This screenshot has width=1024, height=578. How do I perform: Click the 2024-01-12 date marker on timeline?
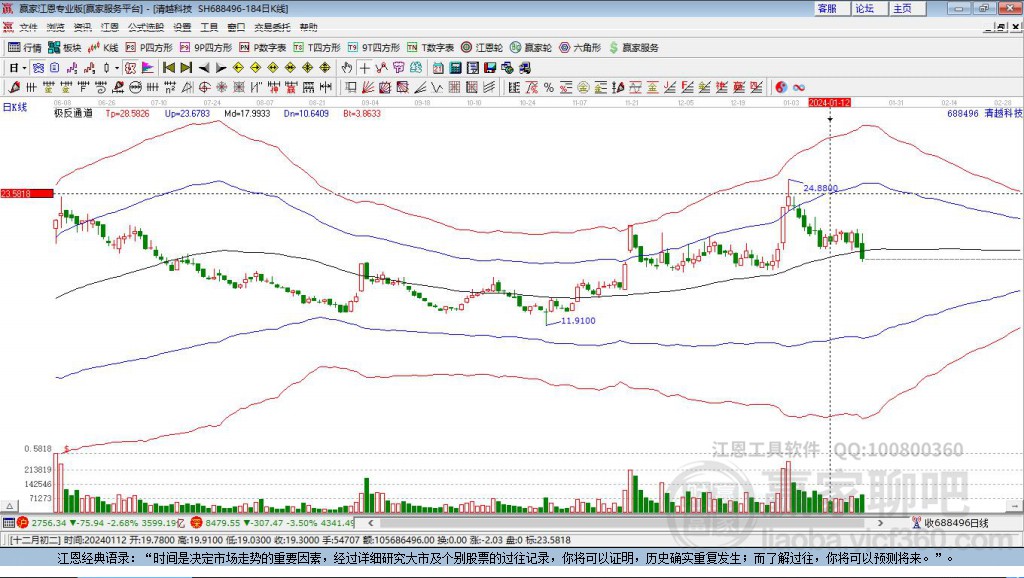829,103
